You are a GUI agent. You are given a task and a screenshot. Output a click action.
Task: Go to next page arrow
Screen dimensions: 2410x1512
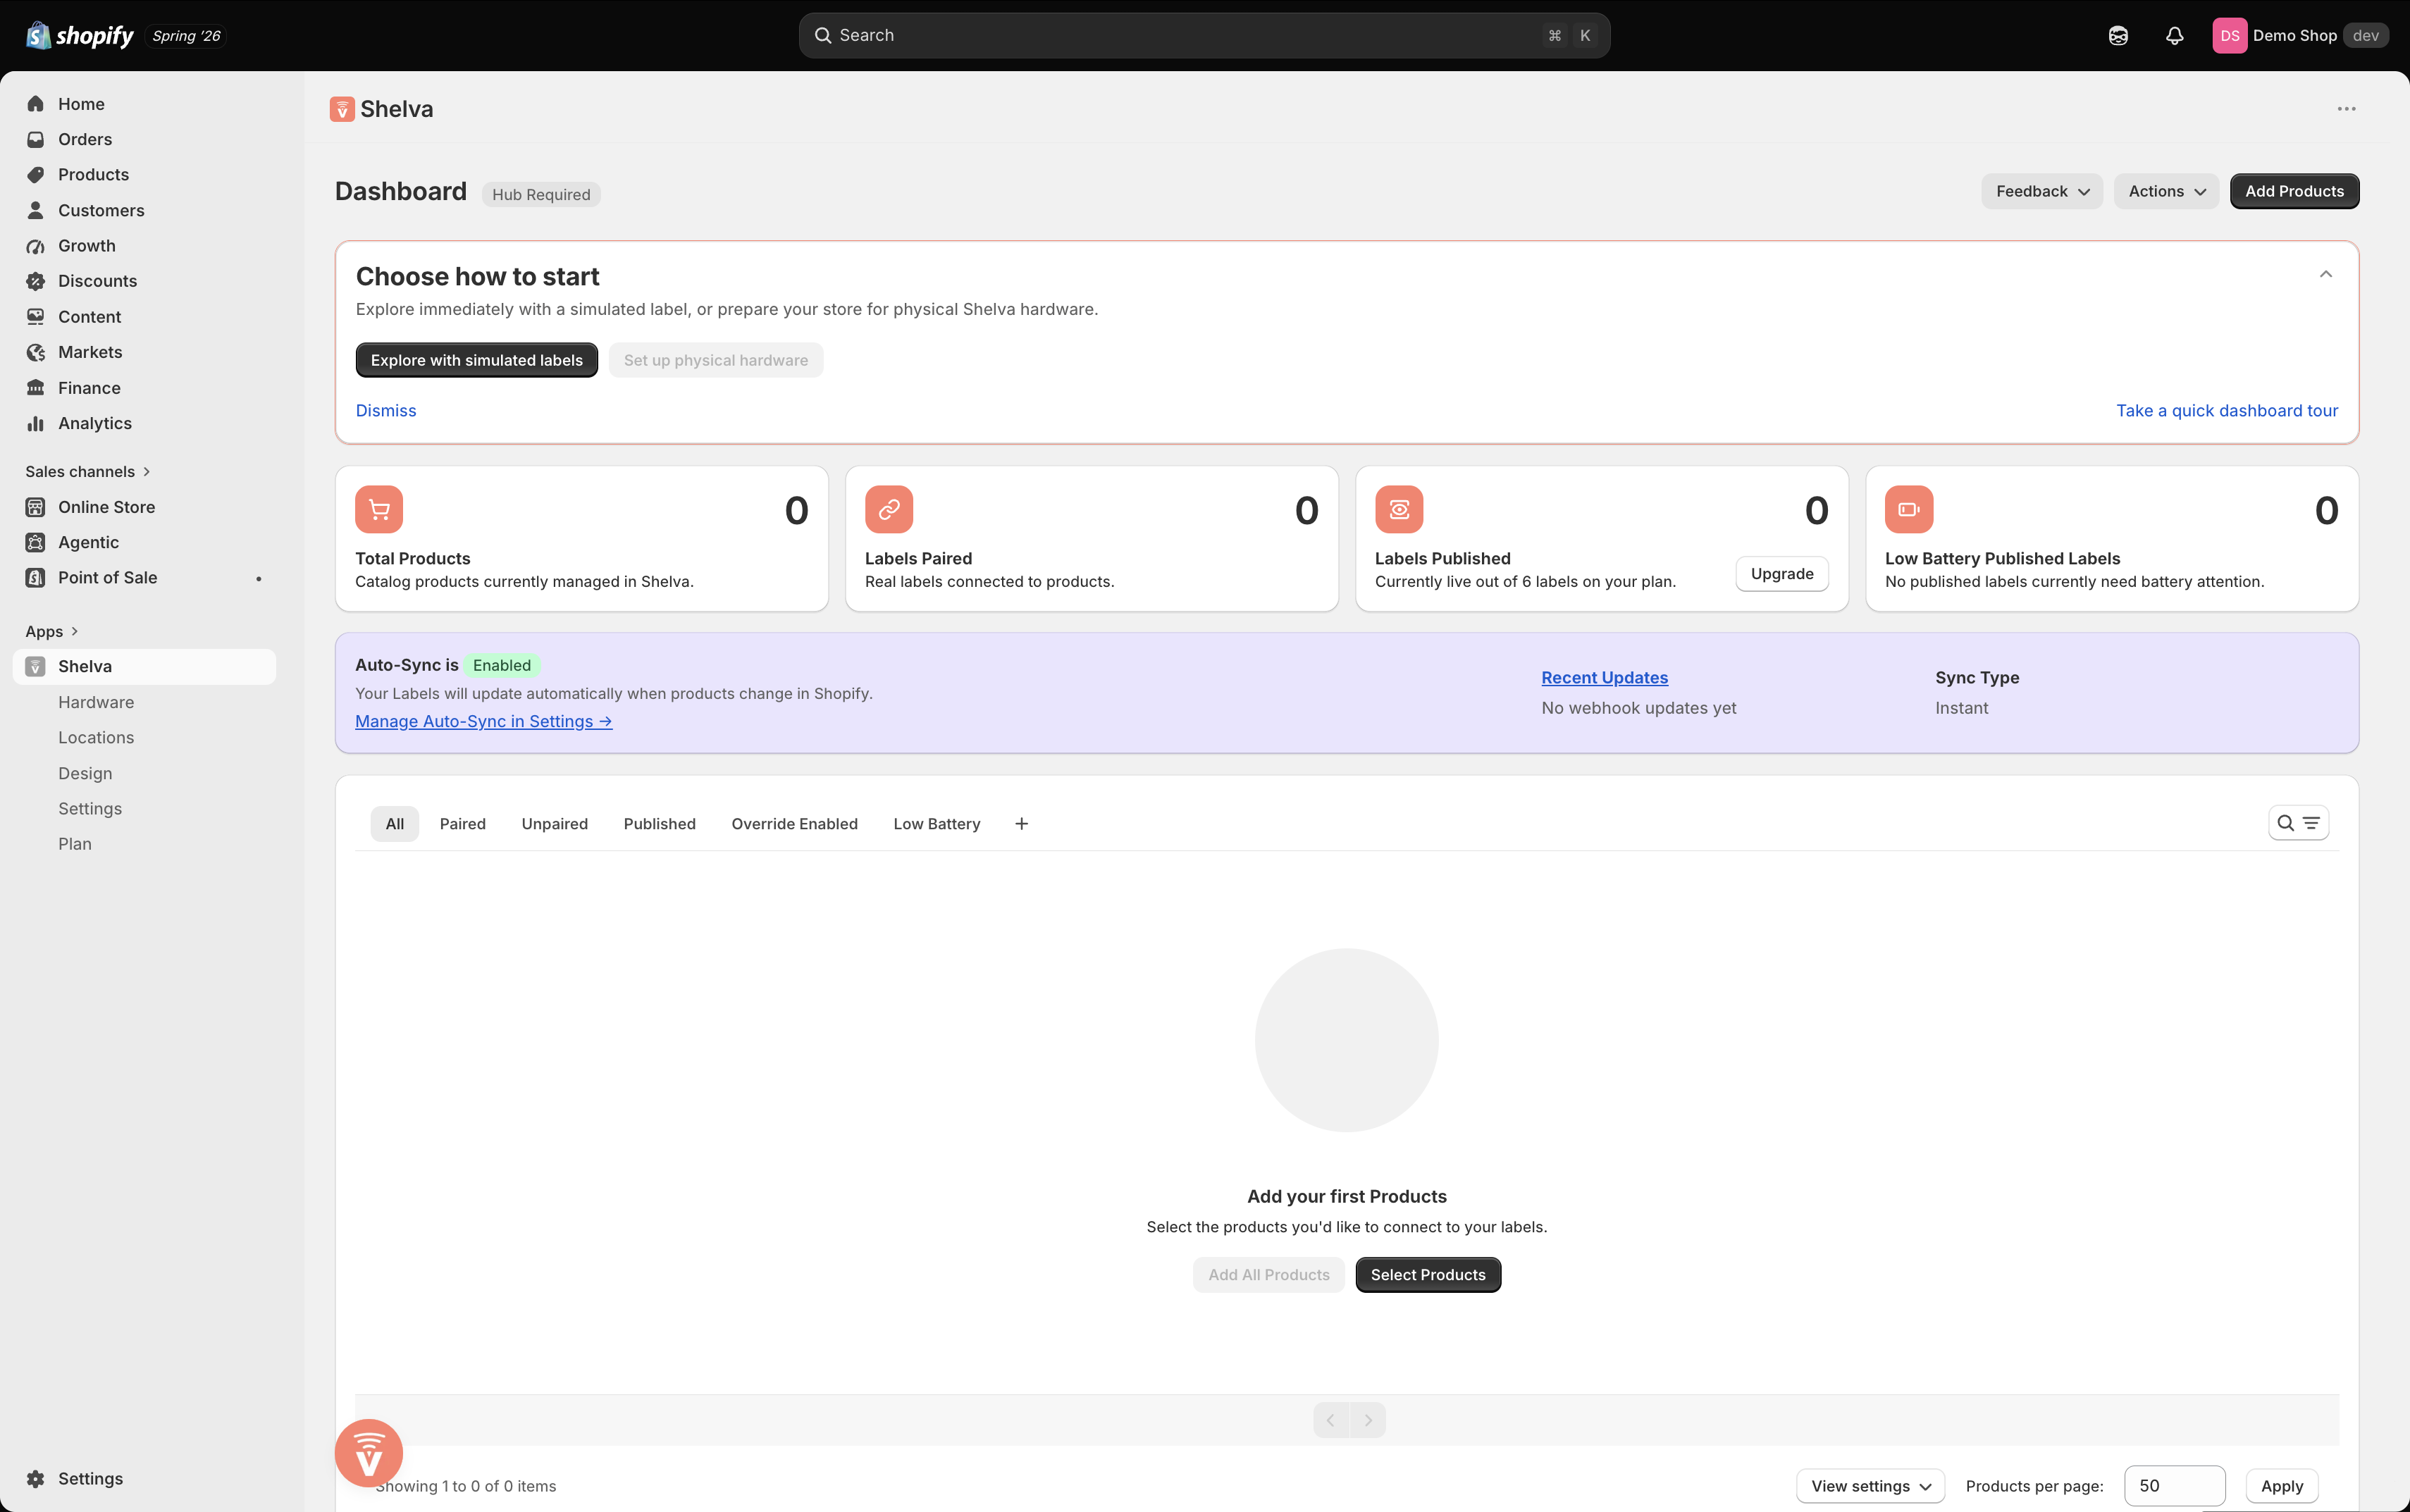pyautogui.click(x=1368, y=1421)
